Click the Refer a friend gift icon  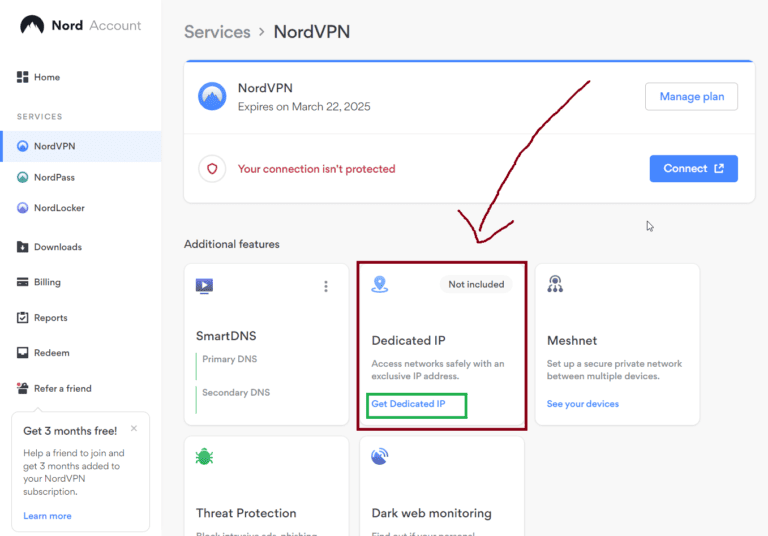pyautogui.click(x=23, y=388)
